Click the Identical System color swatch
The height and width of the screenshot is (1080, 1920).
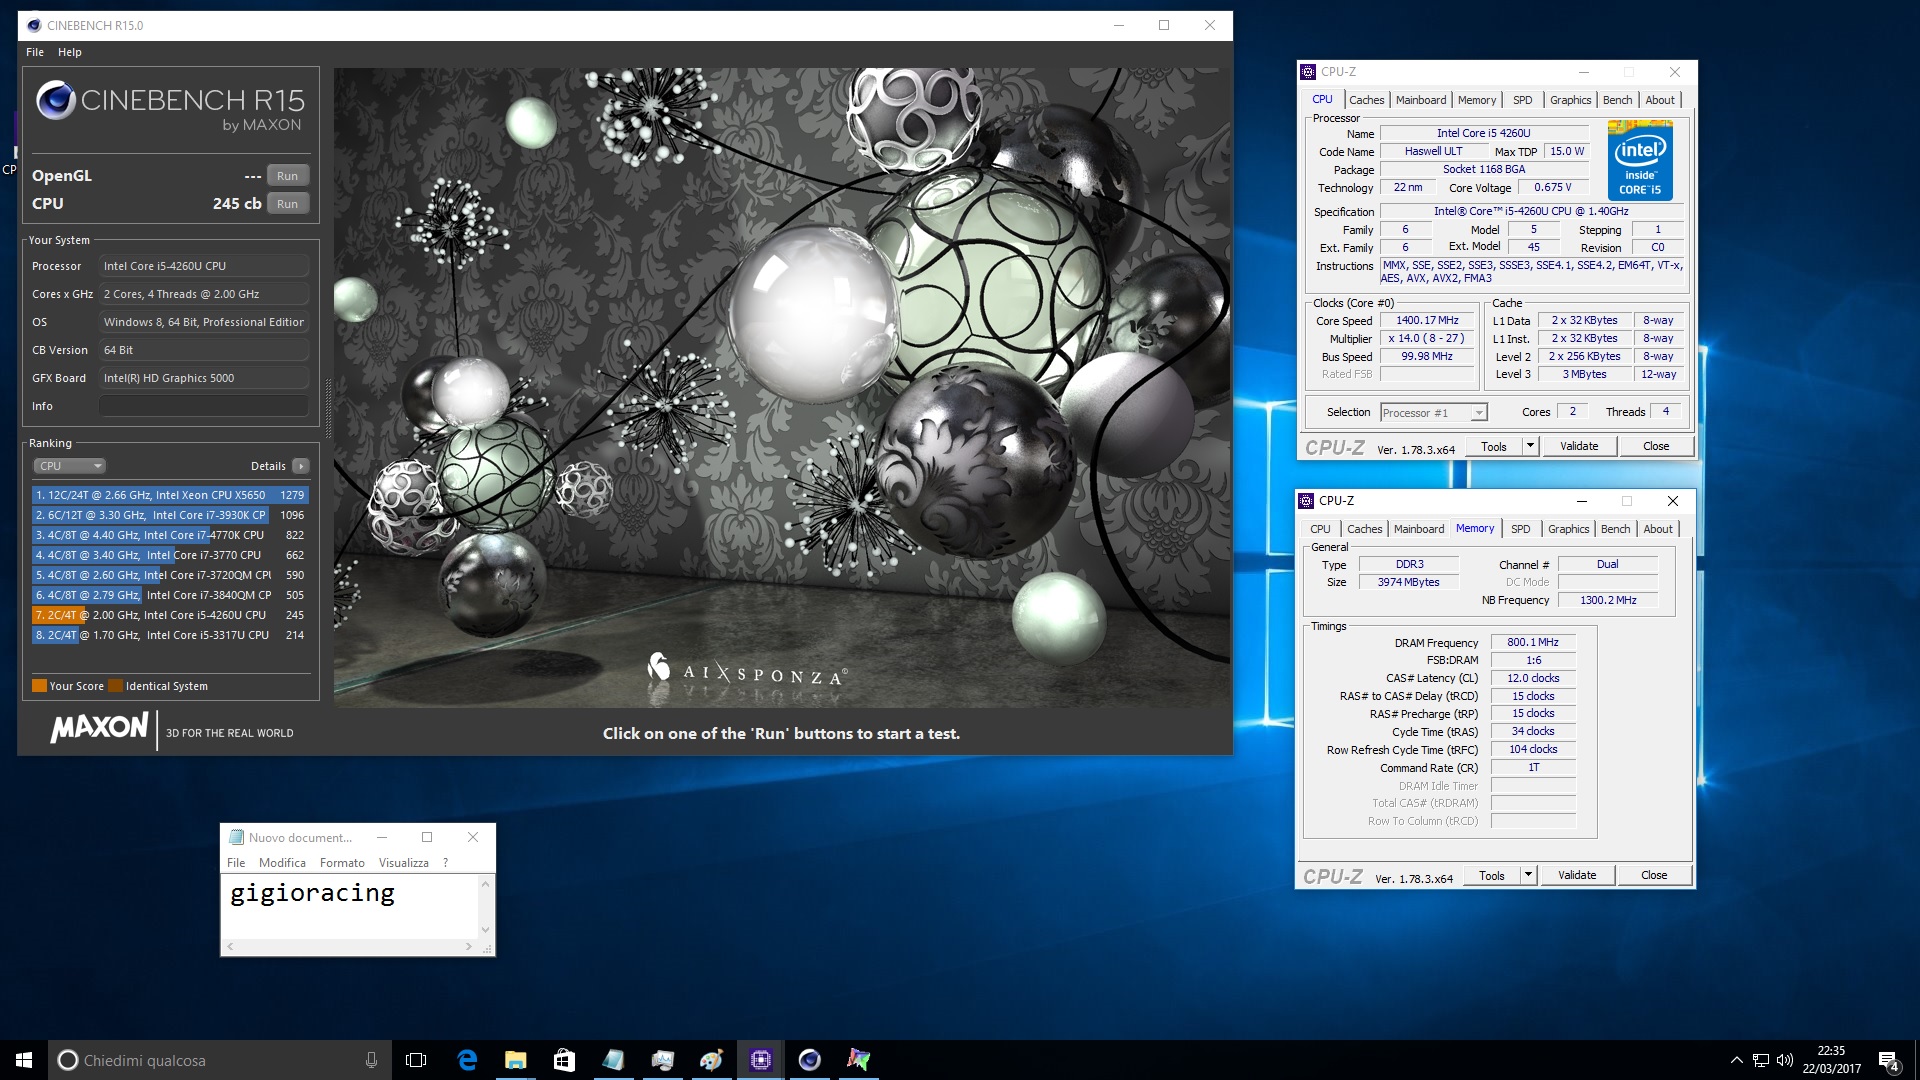click(x=115, y=686)
